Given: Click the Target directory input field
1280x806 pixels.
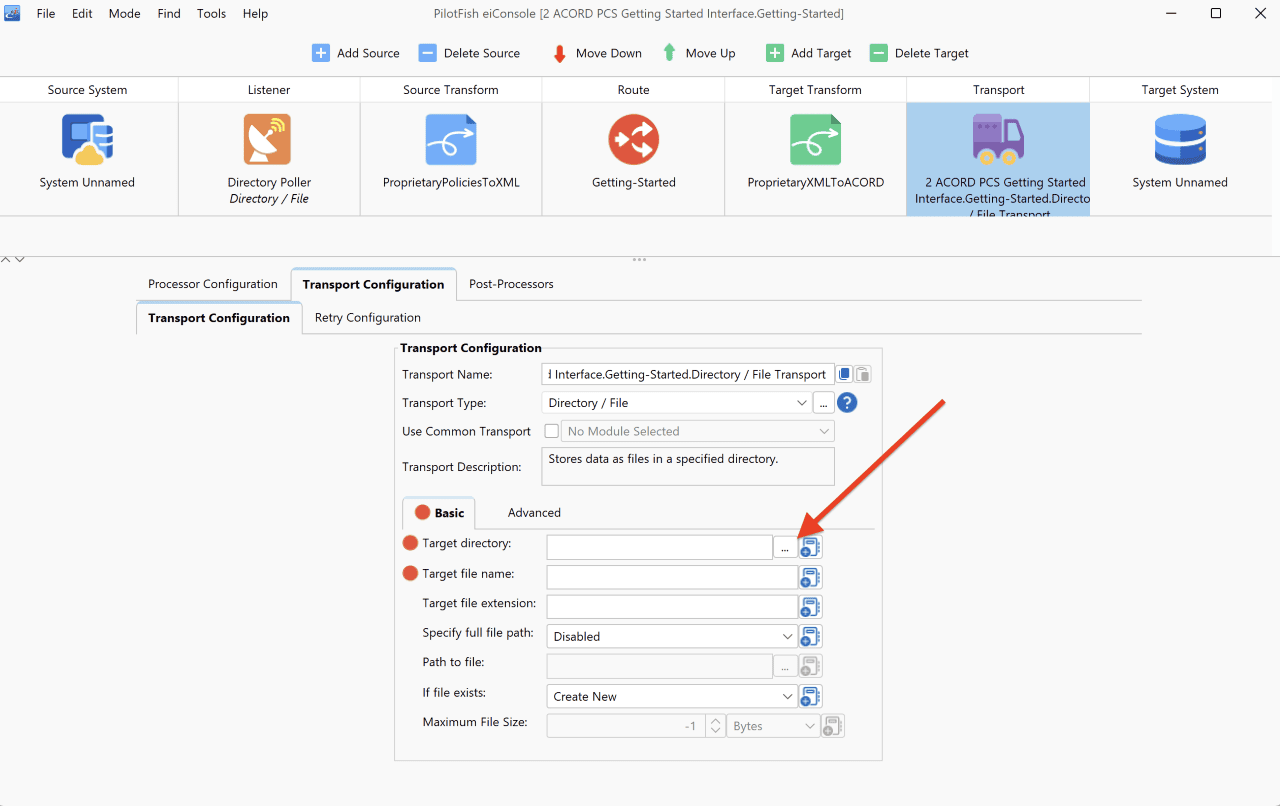Looking at the screenshot, I should click(x=659, y=547).
